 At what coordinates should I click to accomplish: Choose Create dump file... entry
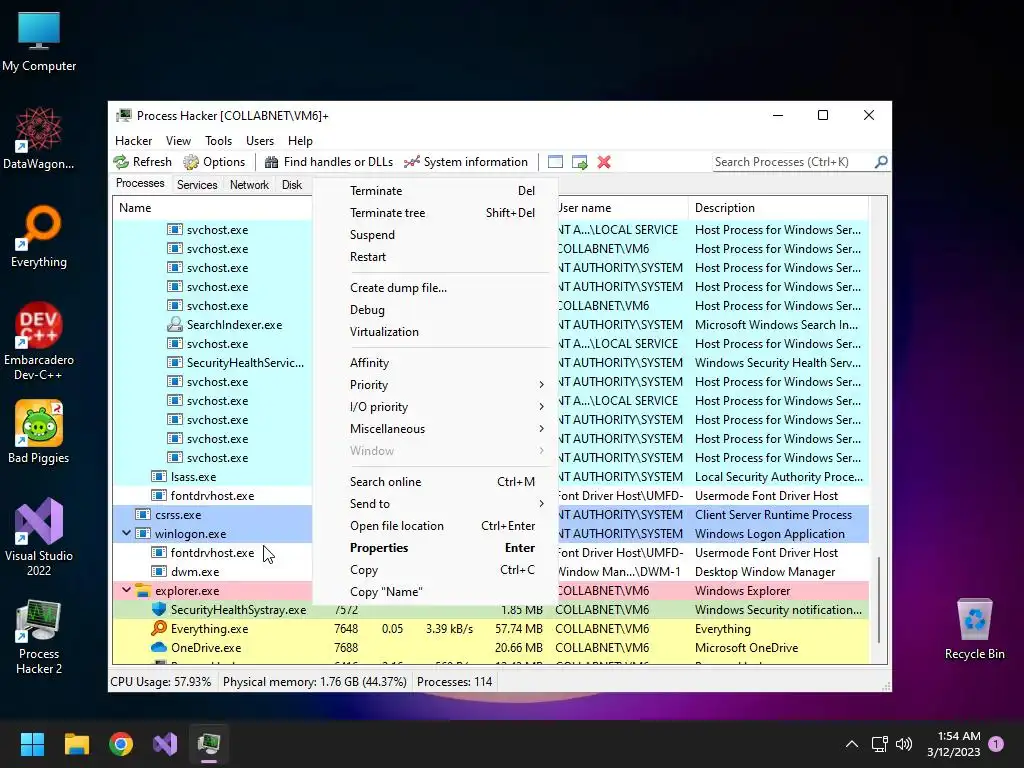(436, 288)
